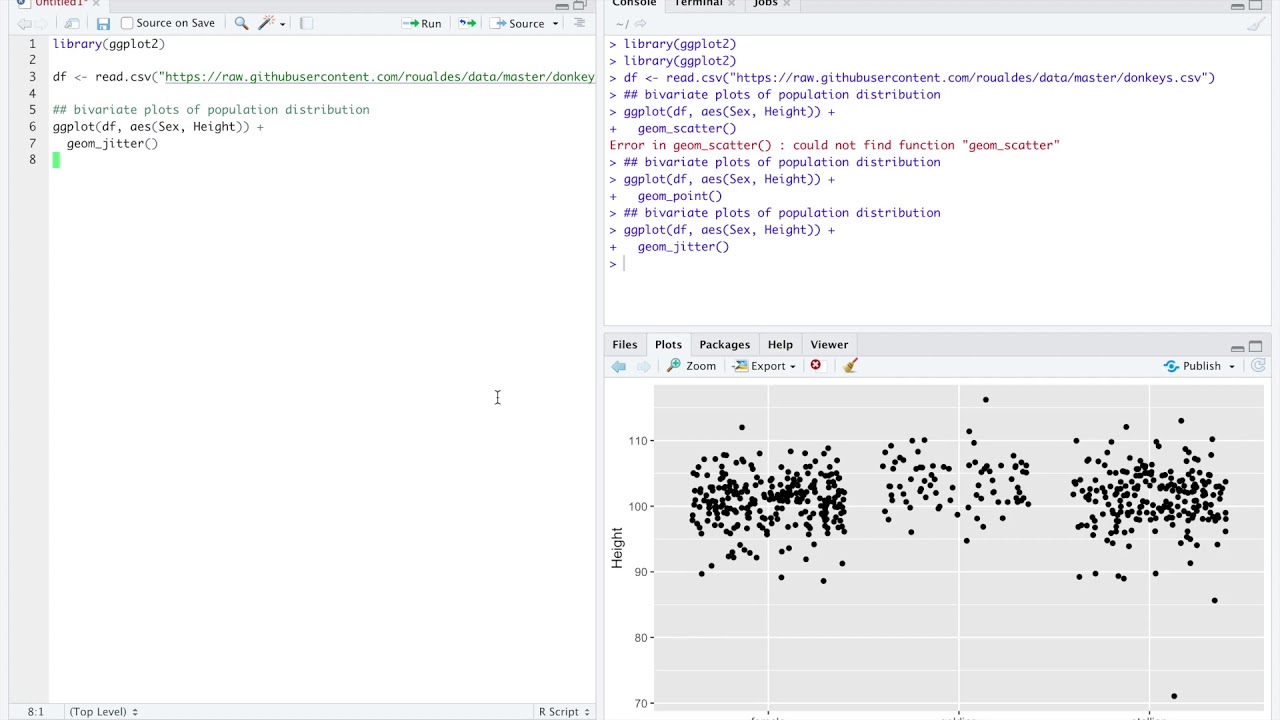Click the save document floppy icon
The height and width of the screenshot is (720, 1280).
(103, 23)
